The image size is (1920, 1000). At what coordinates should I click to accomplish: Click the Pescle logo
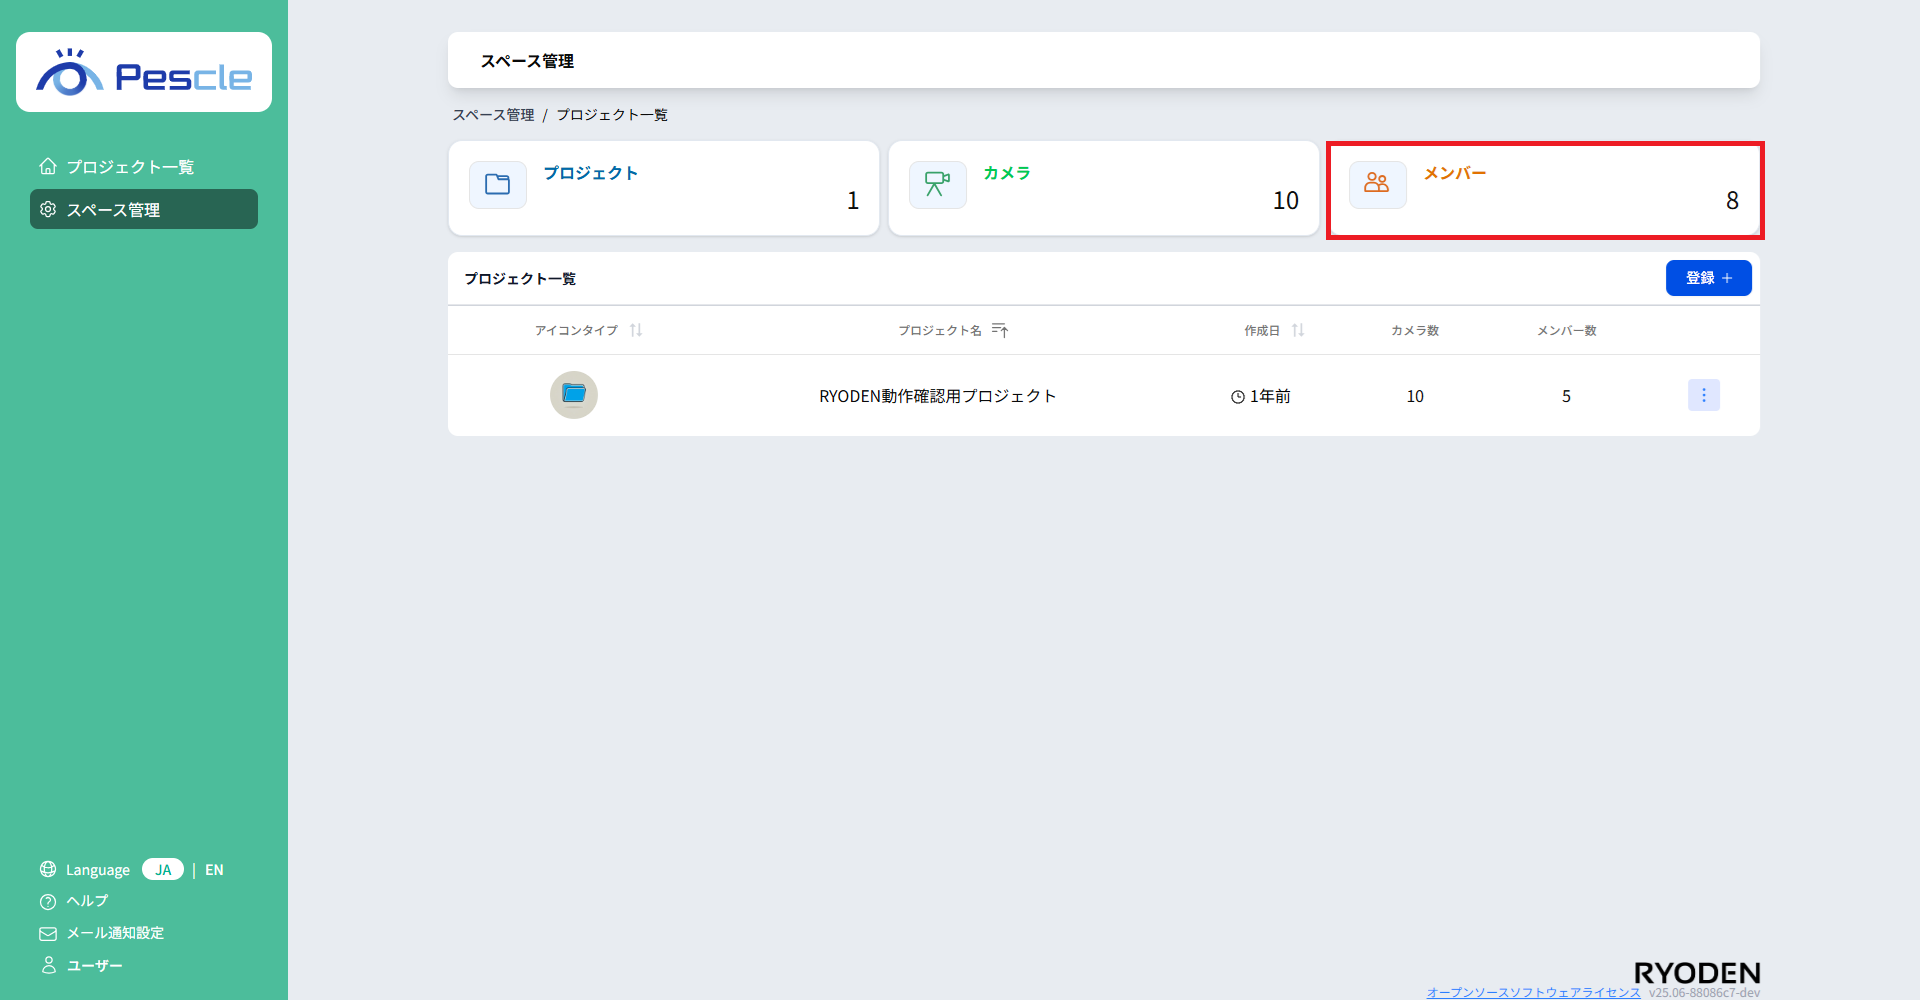coord(144,73)
